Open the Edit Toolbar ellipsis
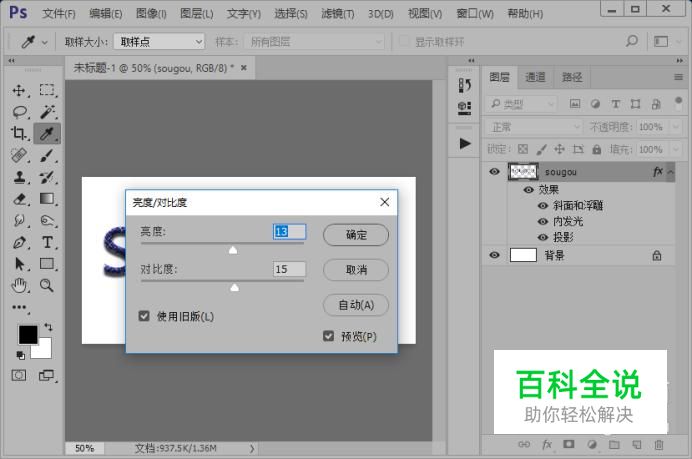The image size is (692, 459). 19,307
